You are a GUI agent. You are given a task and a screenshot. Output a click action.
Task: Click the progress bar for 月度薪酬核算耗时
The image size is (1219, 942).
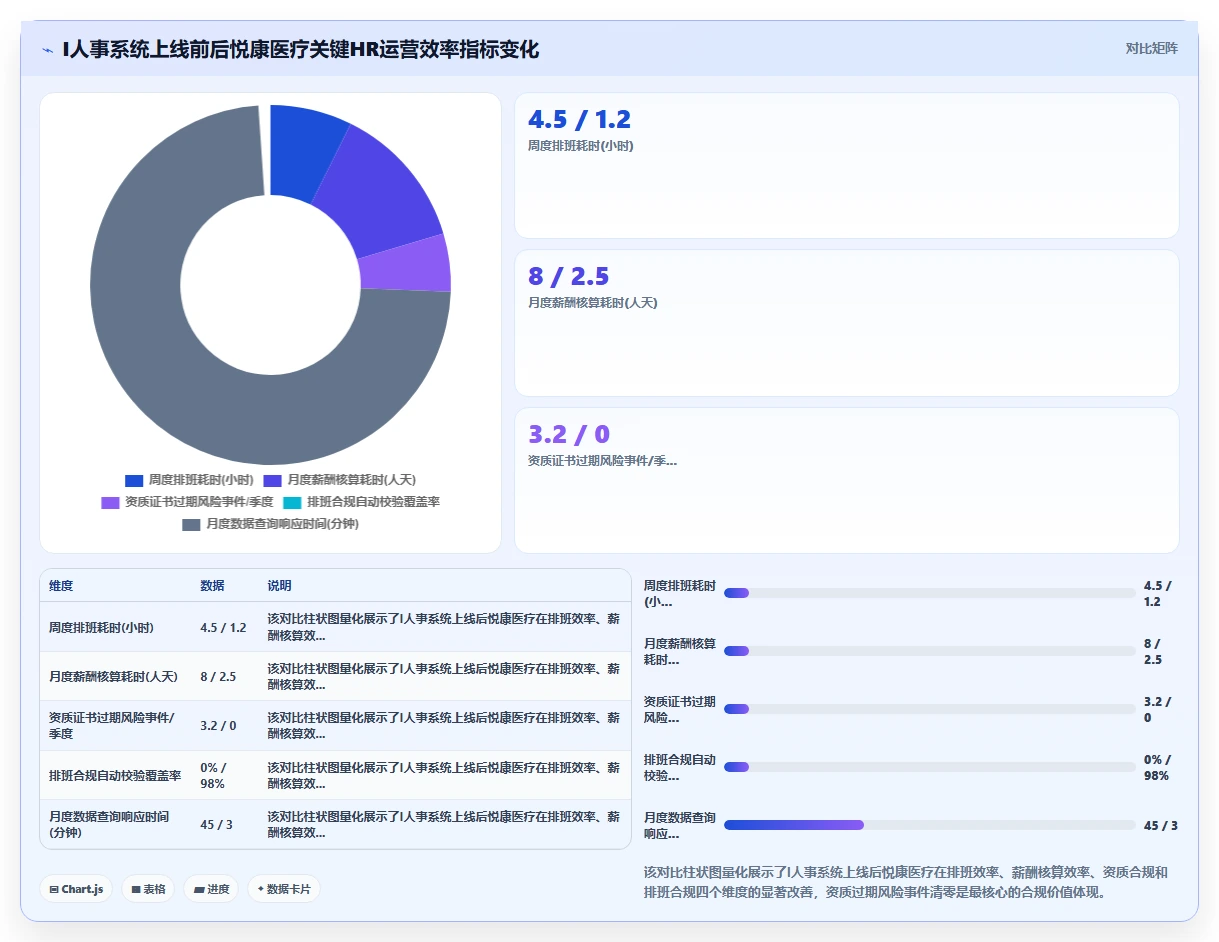pos(930,651)
